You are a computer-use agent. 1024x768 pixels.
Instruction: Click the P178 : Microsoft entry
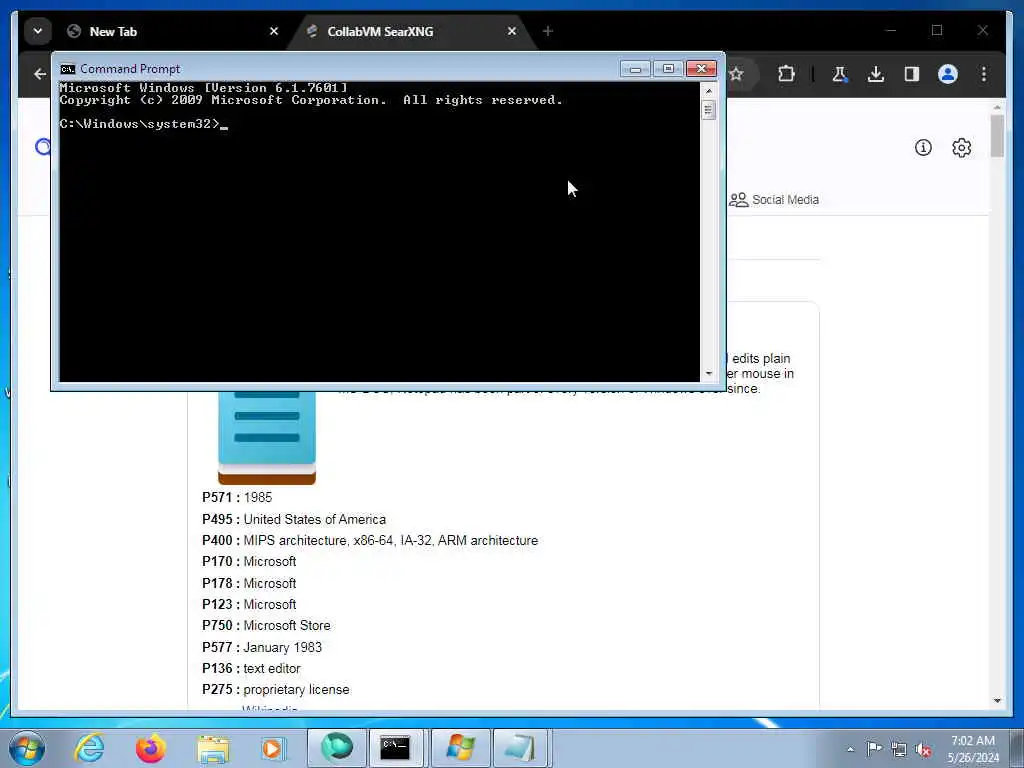click(249, 583)
